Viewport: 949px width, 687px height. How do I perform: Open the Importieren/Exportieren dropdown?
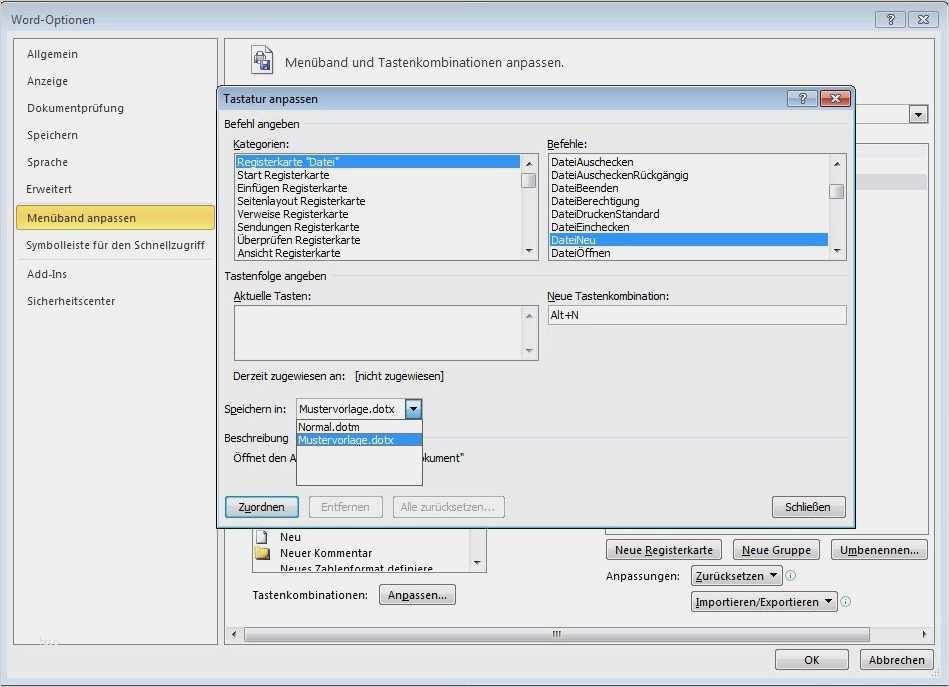point(765,602)
